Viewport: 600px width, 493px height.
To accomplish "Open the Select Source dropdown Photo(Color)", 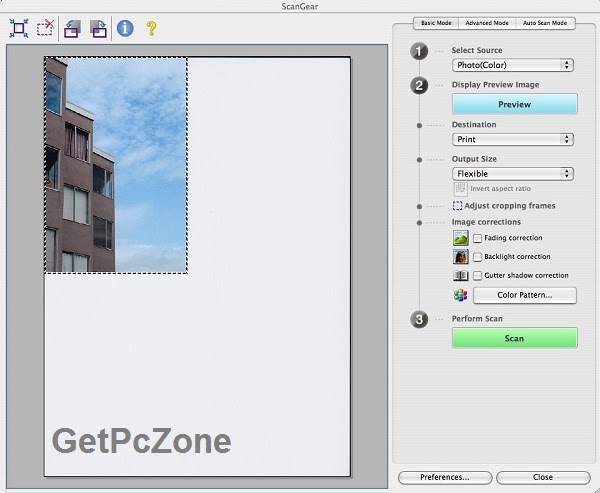I will 513,65.
